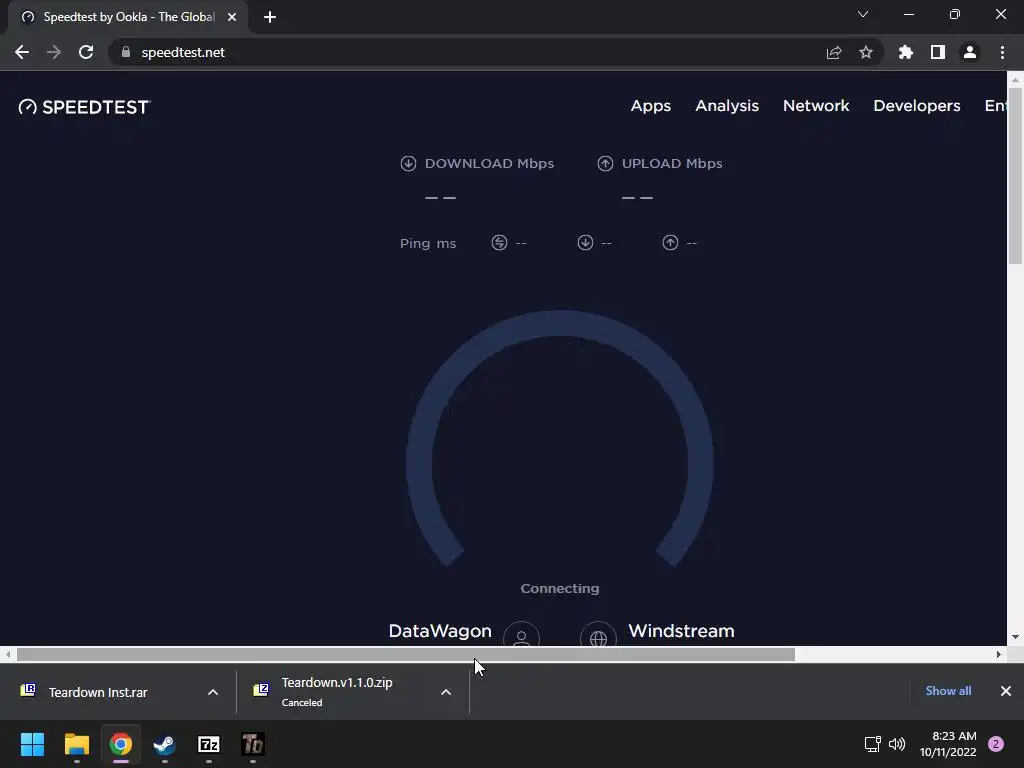Click the DataWagon server name
This screenshot has width=1024, height=768.
point(440,631)
